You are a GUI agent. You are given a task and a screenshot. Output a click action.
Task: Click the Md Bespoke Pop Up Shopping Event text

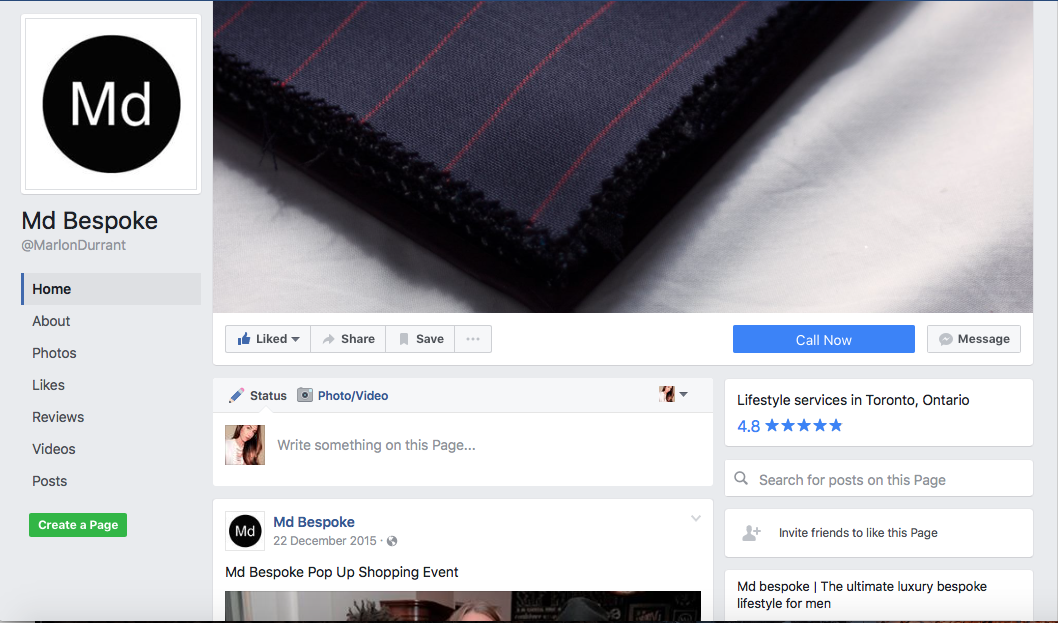pos(341,572)
